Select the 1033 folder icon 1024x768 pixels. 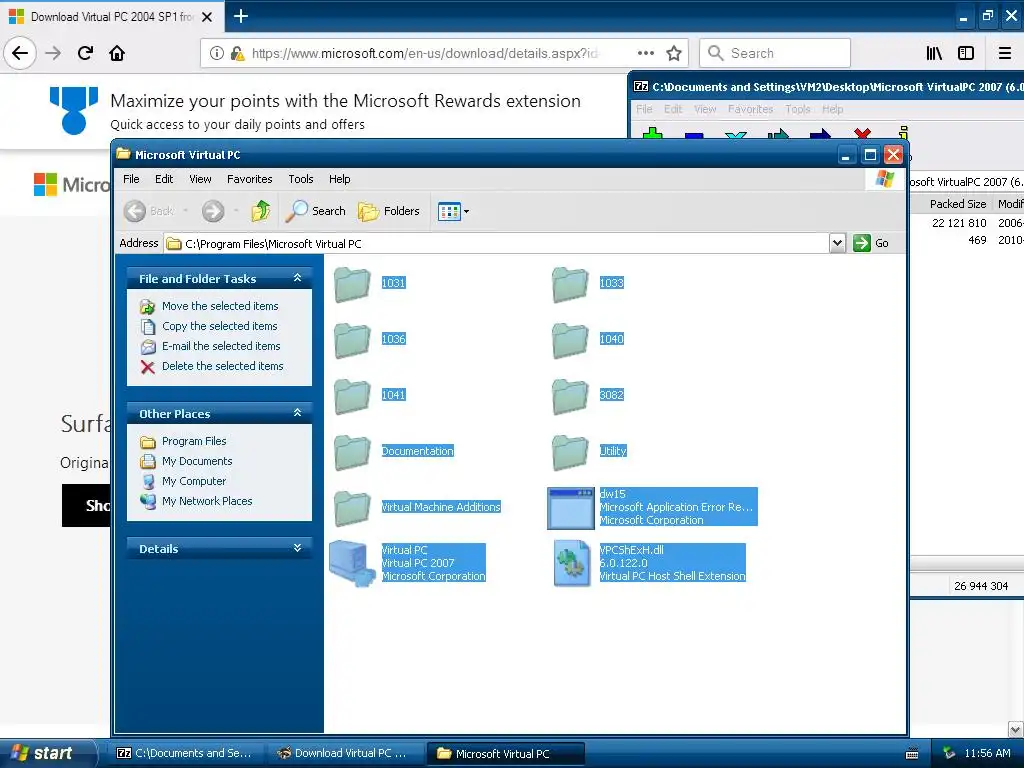click(x=571, y=284)
